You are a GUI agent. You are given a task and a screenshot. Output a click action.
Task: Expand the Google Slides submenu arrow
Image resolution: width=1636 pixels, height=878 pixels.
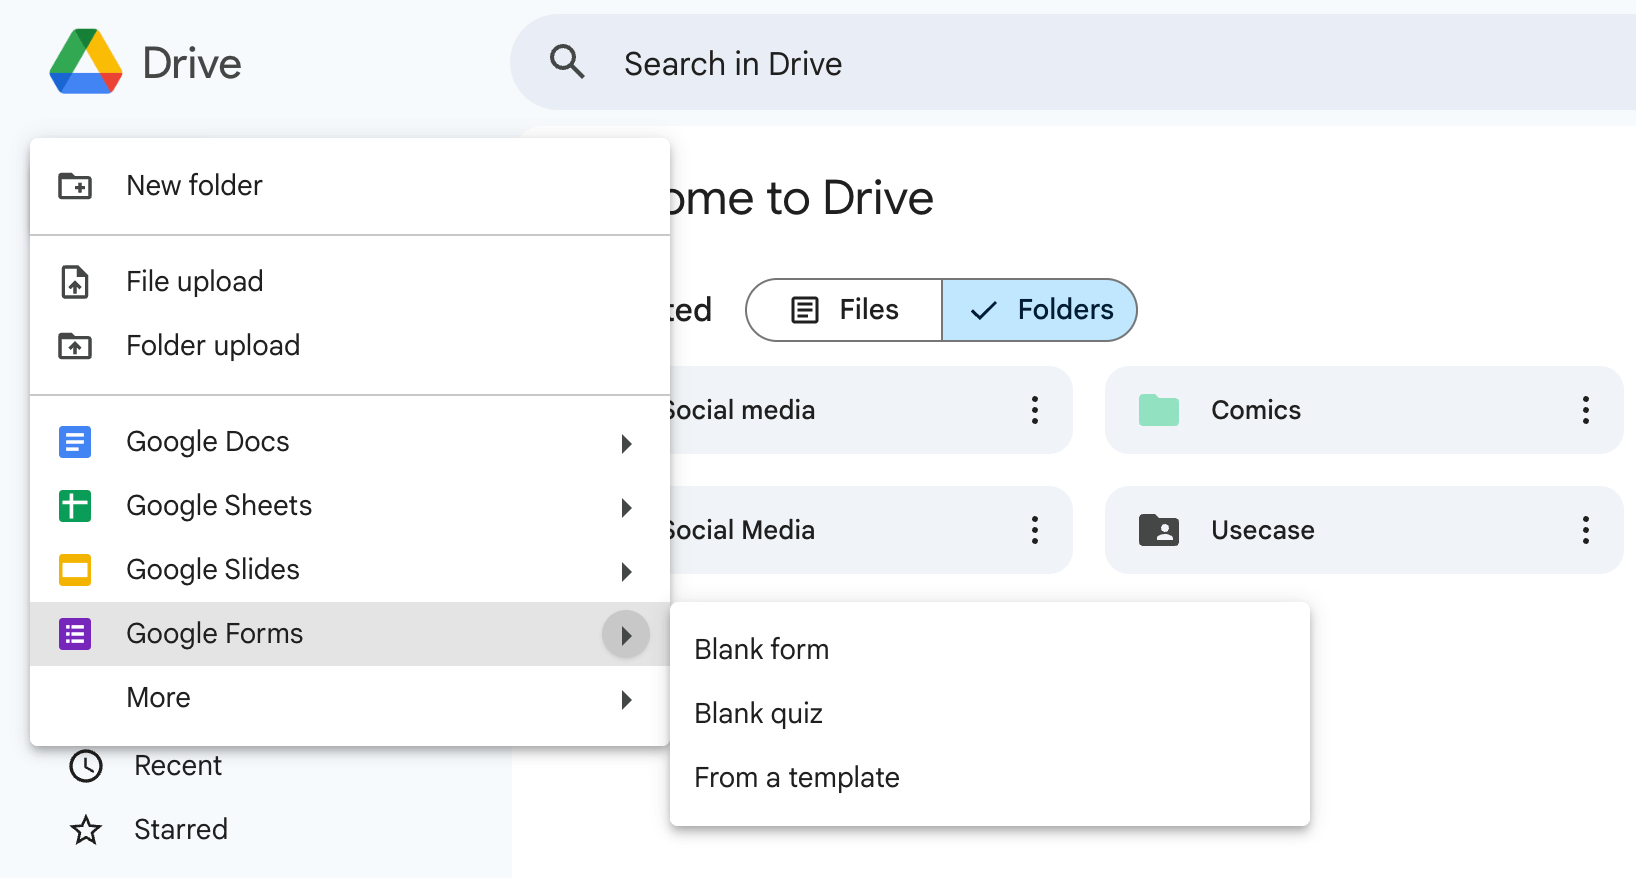(x=626, y=571)
